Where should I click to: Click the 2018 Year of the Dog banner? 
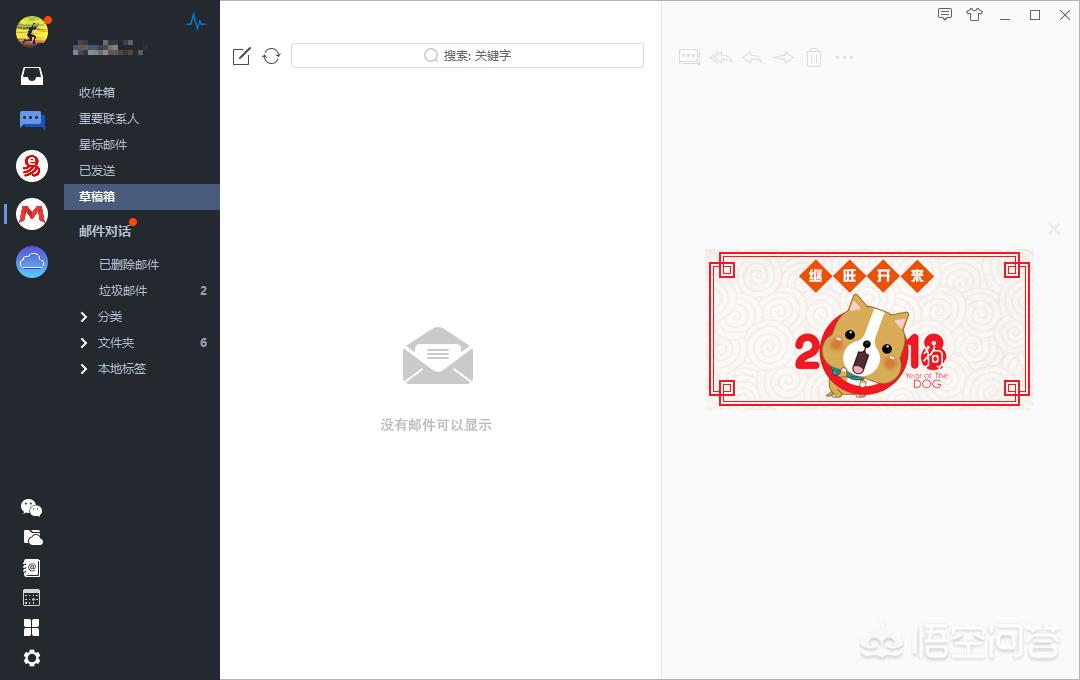point(869,329)
